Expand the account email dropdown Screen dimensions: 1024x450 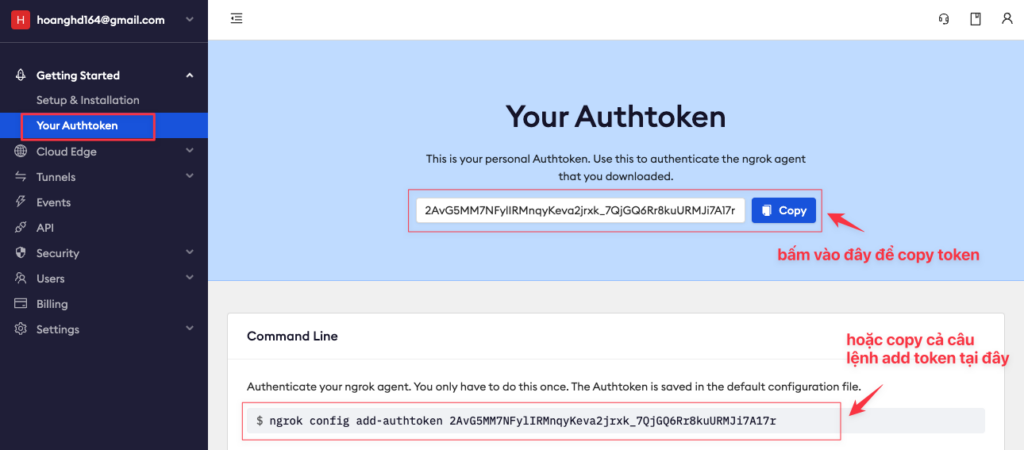click(189, 20)
